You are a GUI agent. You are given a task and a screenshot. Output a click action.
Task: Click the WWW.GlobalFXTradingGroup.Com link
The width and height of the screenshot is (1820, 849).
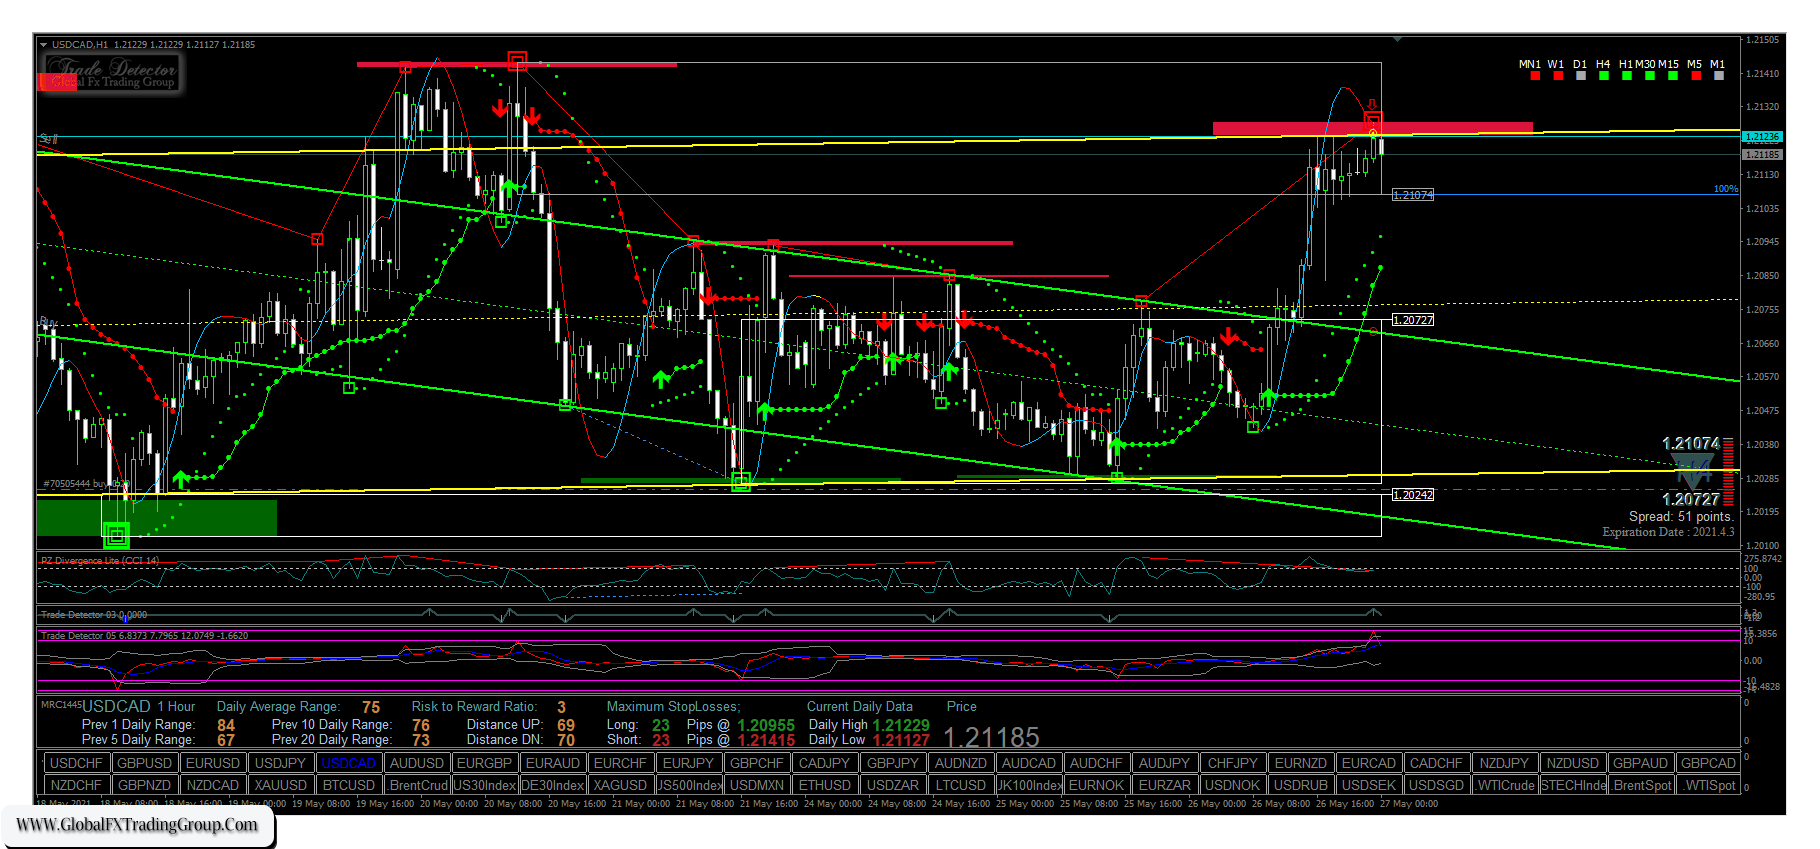click(x=137, y=825)
